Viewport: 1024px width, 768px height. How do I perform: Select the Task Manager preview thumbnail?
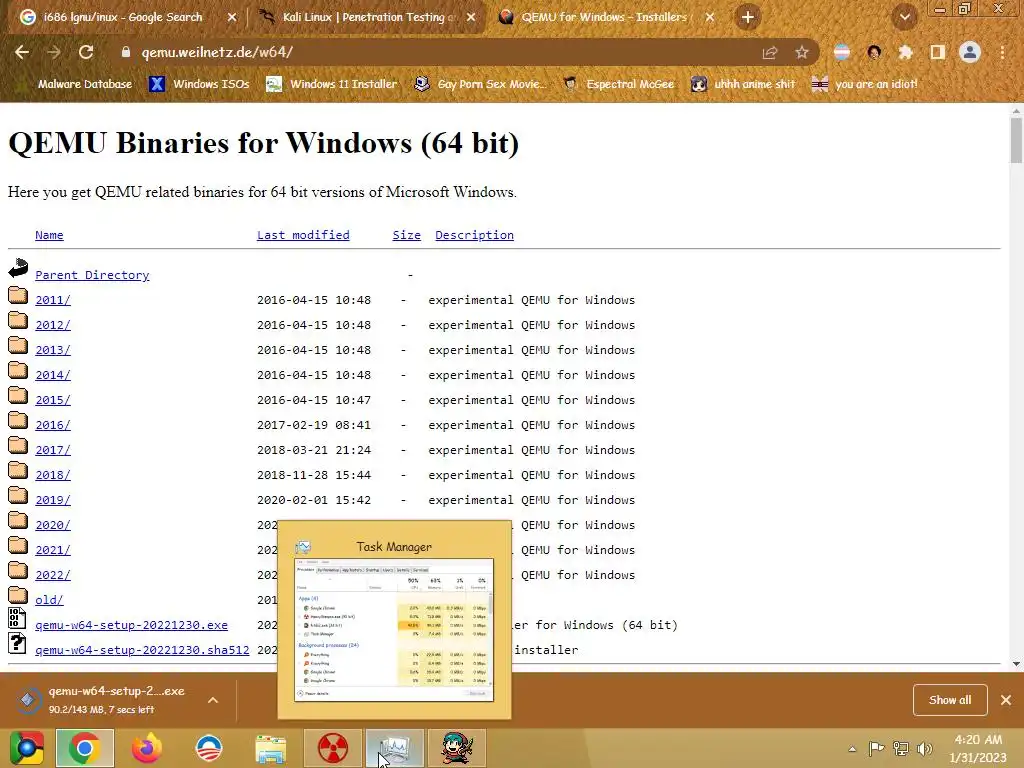pyautogui.click(x=394, y=619)
